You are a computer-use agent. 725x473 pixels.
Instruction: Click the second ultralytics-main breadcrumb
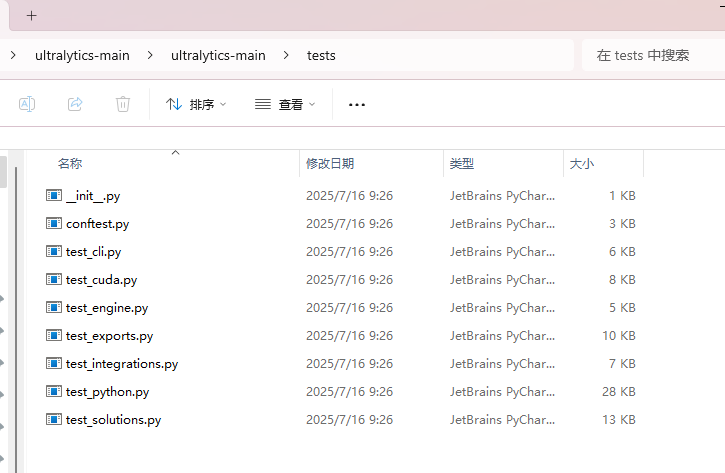pyautogui.click(x=218, y=55)
